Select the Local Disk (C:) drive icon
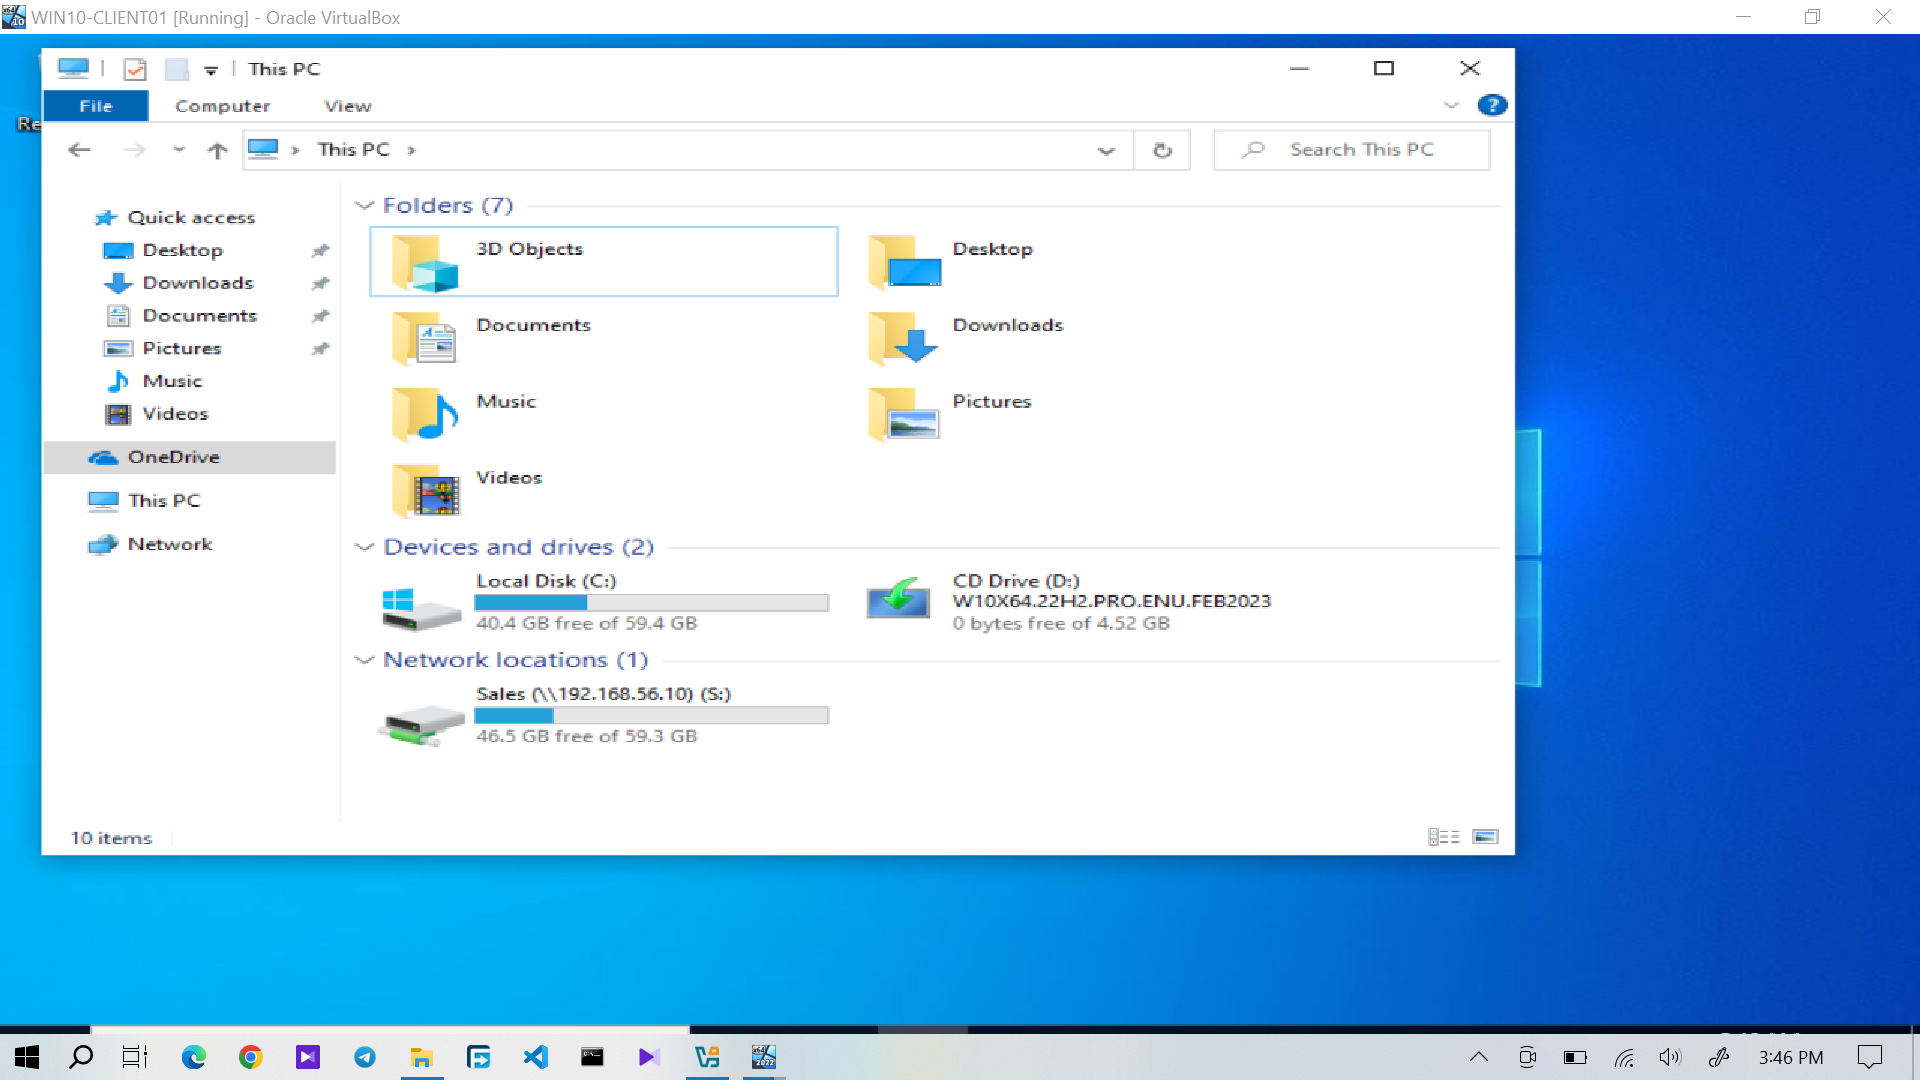 click(x=421, y=608)
